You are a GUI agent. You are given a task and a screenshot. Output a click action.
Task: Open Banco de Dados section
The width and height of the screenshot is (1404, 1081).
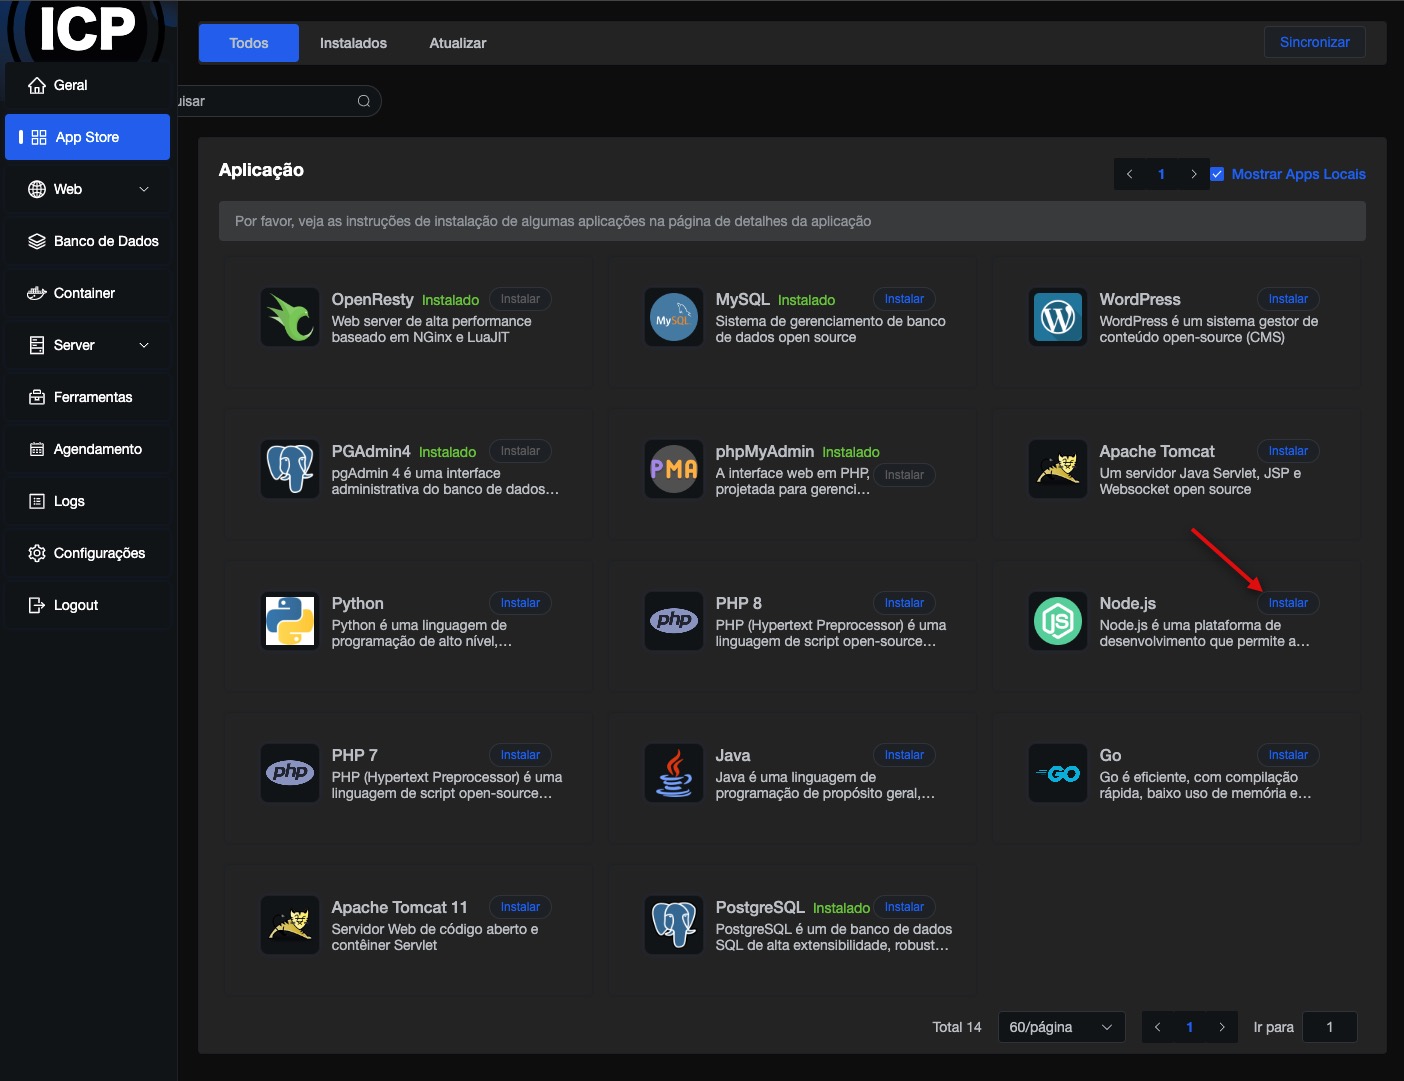(x=87, y=241)
